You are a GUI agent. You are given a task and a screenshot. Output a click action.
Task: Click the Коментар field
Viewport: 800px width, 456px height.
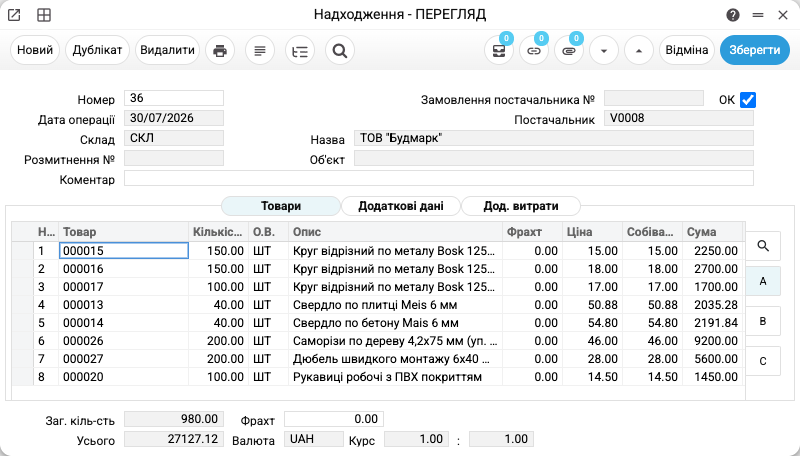pyautogui.click(x=439, y=178)
